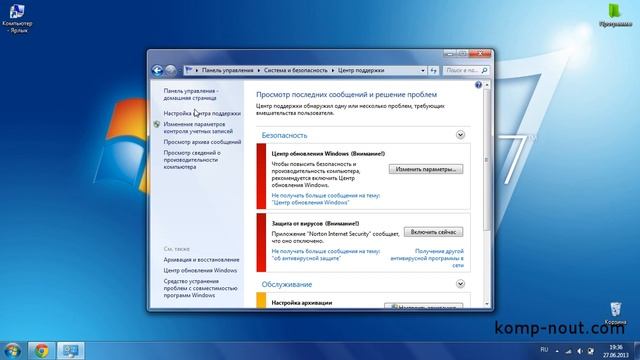Click Получение другой антивирусной программы в сети
640x360 pixels.
pos(427,258)
